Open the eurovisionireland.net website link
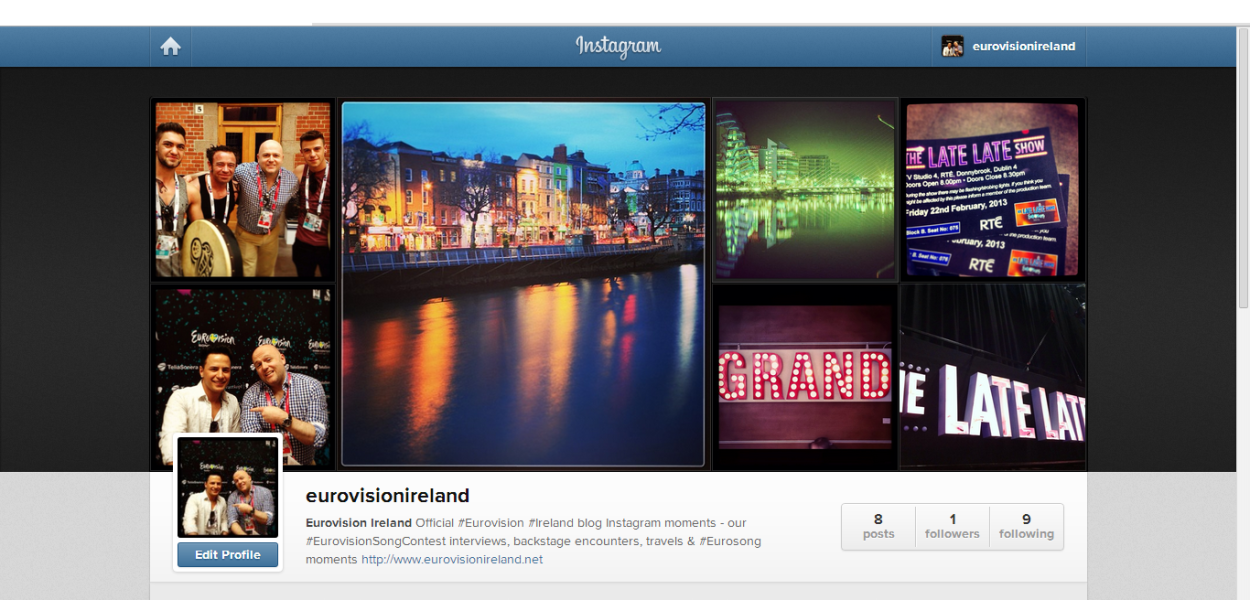1250x600 pixels. pyautogui.click(x=452, y=559)
